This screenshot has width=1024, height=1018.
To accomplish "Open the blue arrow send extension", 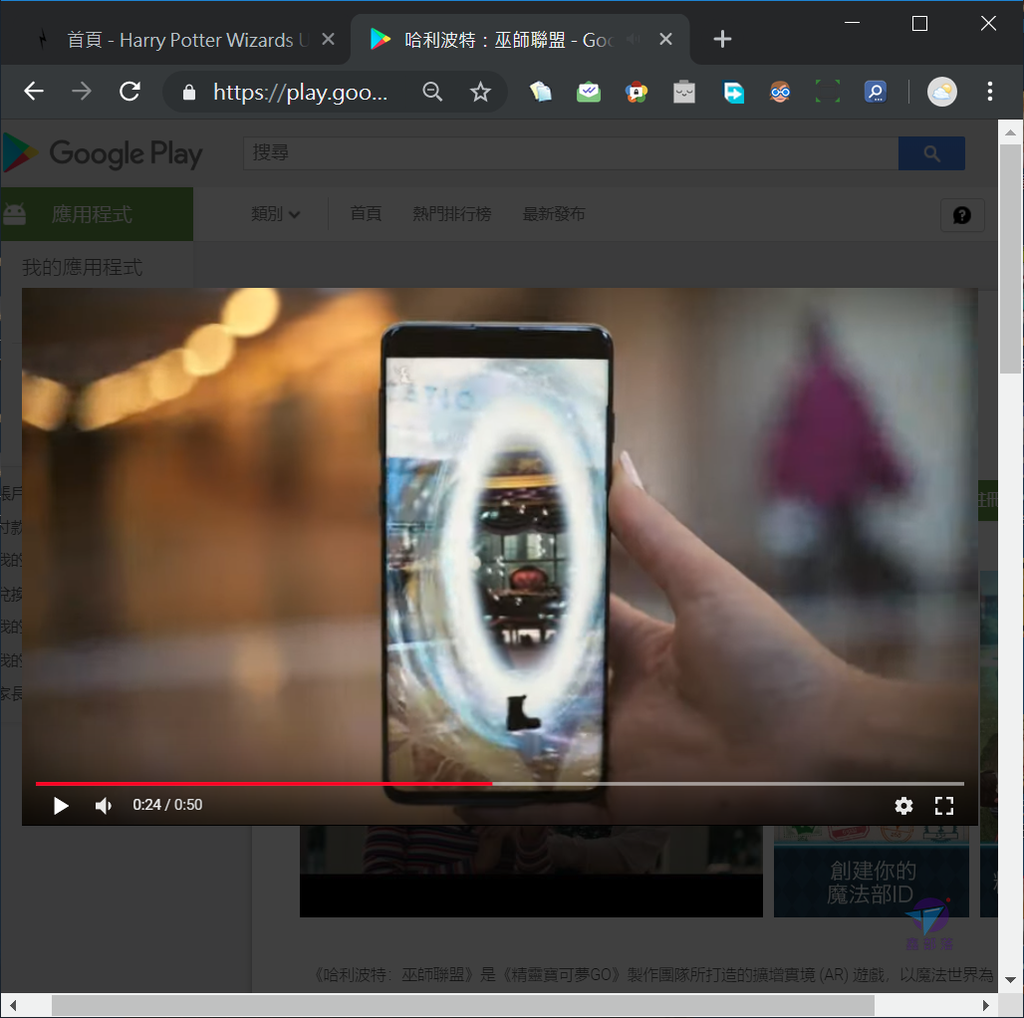I will 732,91.
